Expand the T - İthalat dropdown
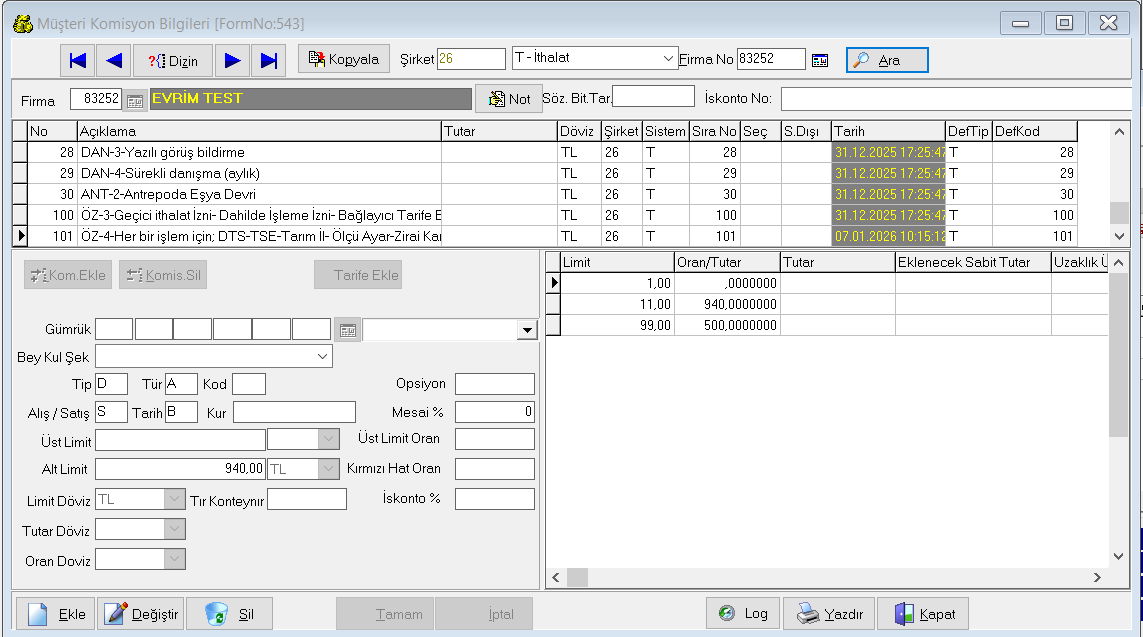 (669, 59)
